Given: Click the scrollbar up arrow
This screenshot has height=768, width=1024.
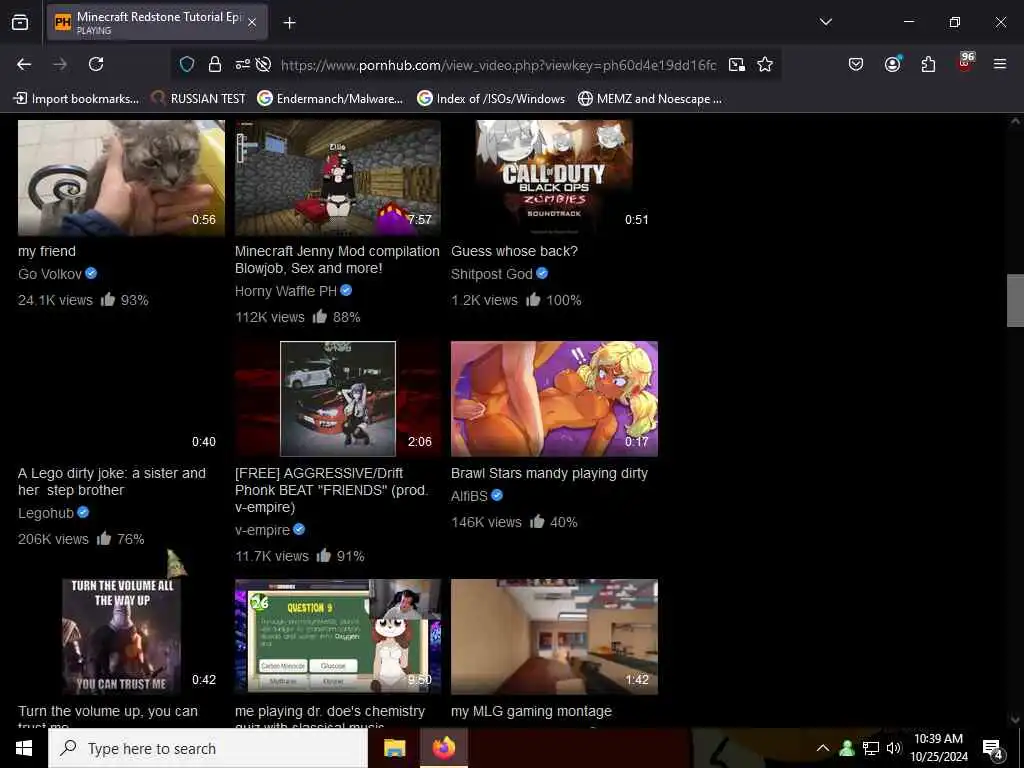Looking at the screenshot, I should [1015, 121].
